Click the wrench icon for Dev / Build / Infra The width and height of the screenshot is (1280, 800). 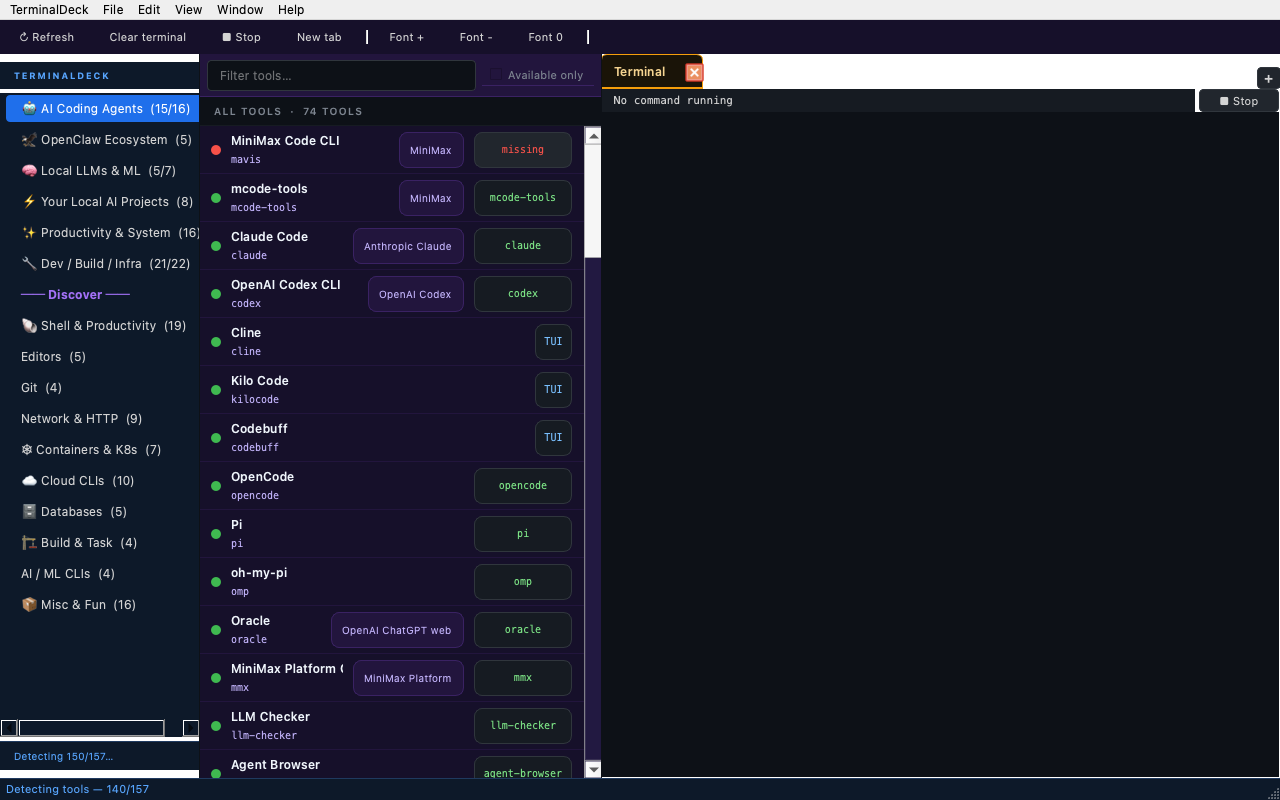pyautogui.click(x=29, y=264)
